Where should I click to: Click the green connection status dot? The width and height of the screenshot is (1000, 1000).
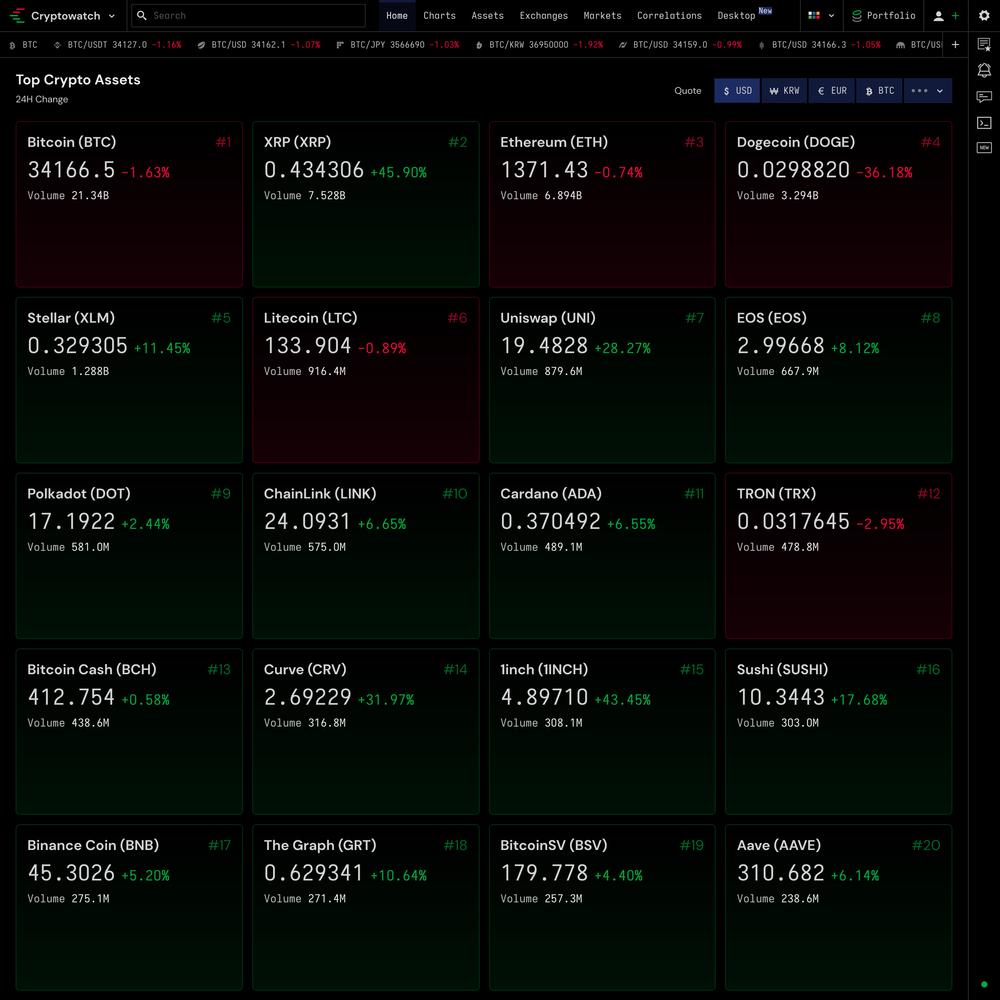click(984, 984)
